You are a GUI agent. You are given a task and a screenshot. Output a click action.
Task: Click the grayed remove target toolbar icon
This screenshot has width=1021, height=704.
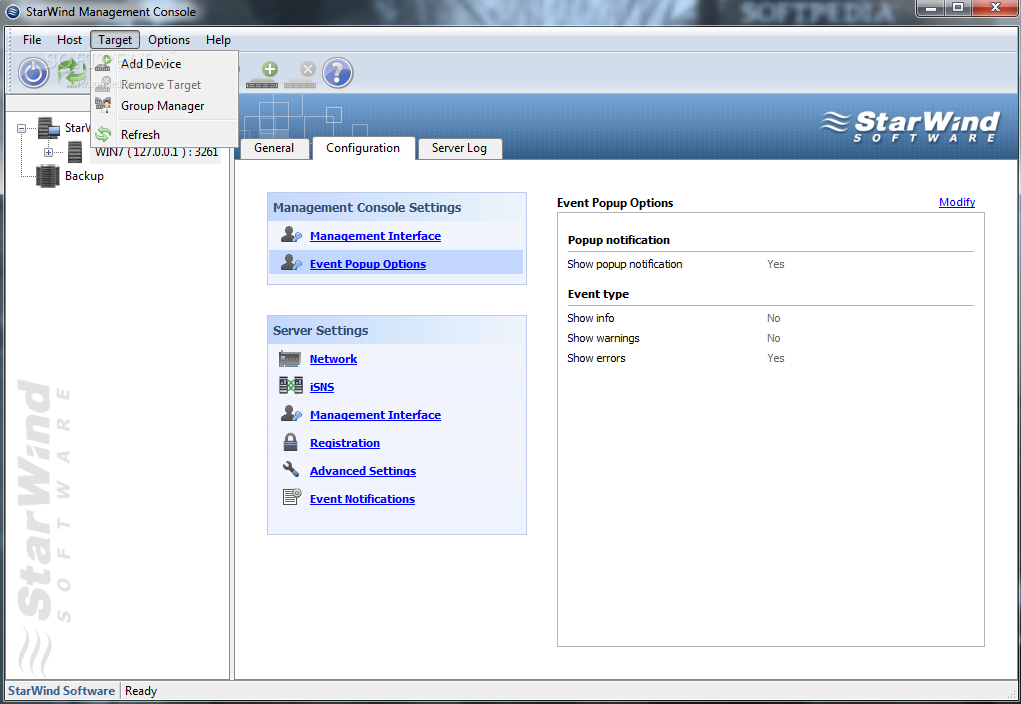tap(300, 74)
